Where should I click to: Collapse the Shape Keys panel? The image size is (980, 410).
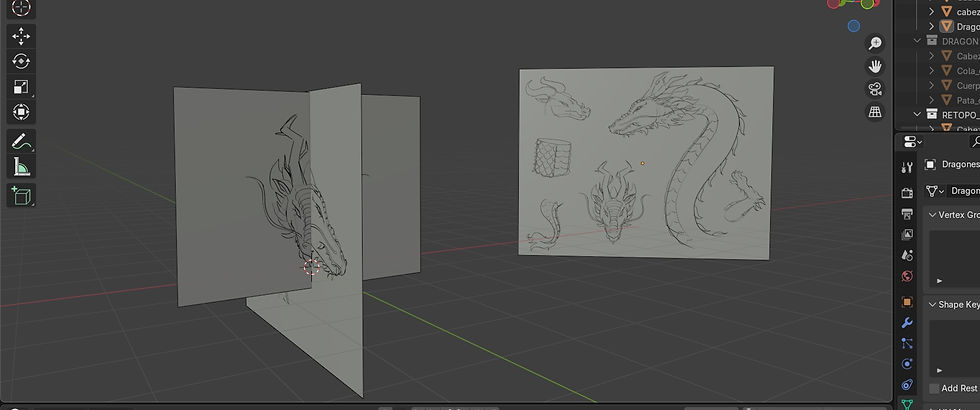tap(932, 304)
